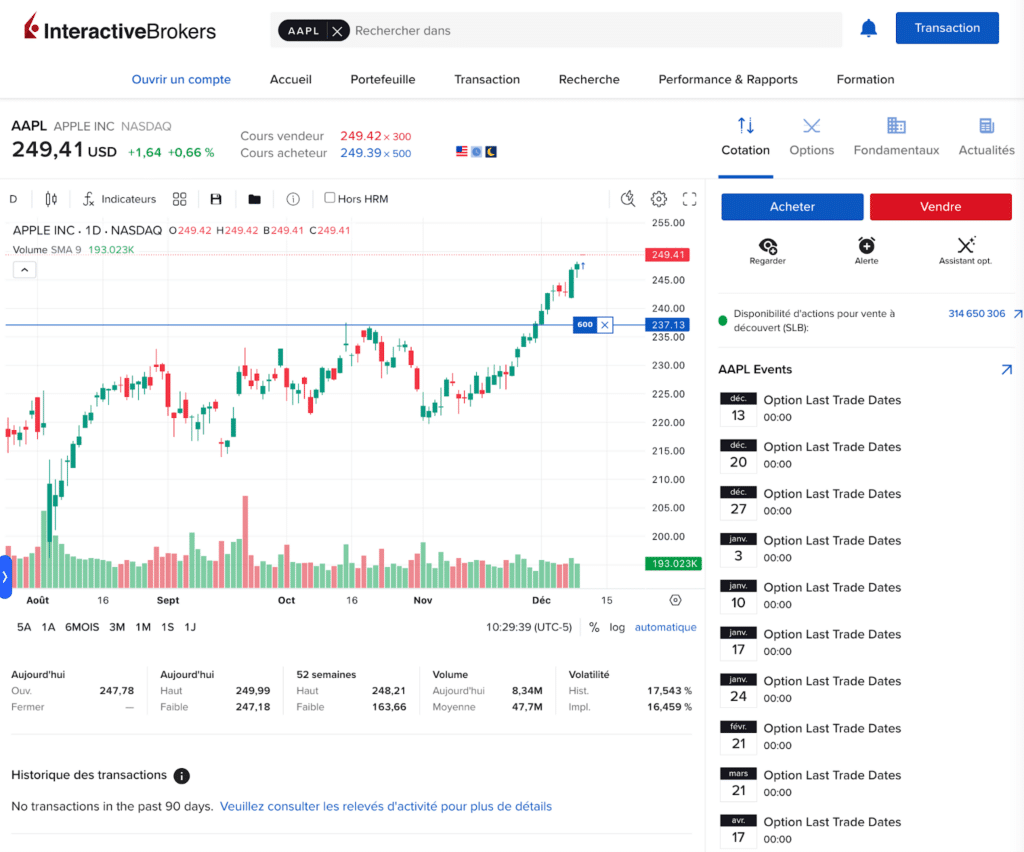Image resolution: width=1024 pixels, height=852 pixels.
Task: Open the candlestick chart type selector
Action: pyautogui.click(x=51, y=199)
